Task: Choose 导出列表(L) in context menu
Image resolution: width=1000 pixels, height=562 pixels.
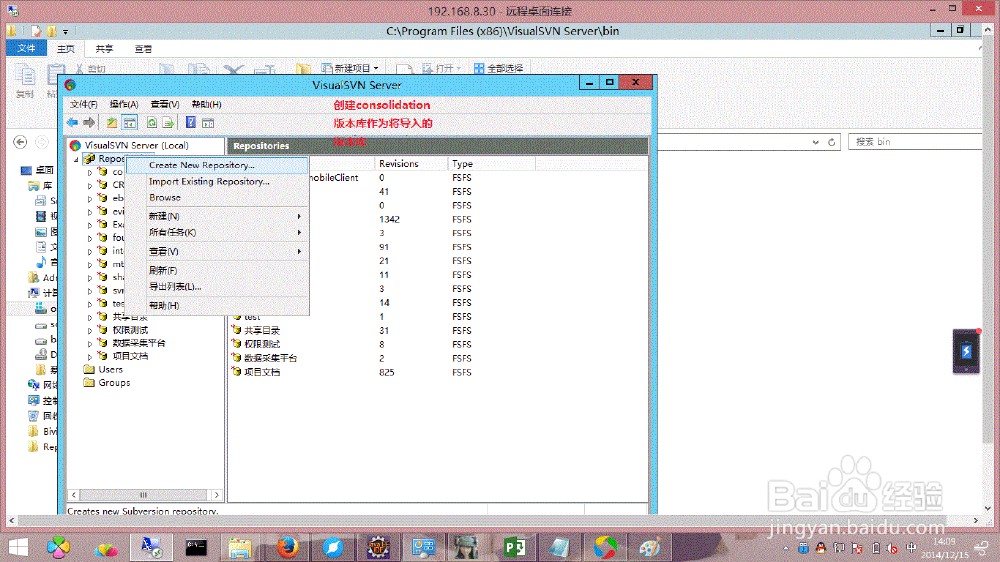Action: pos(217,286)
